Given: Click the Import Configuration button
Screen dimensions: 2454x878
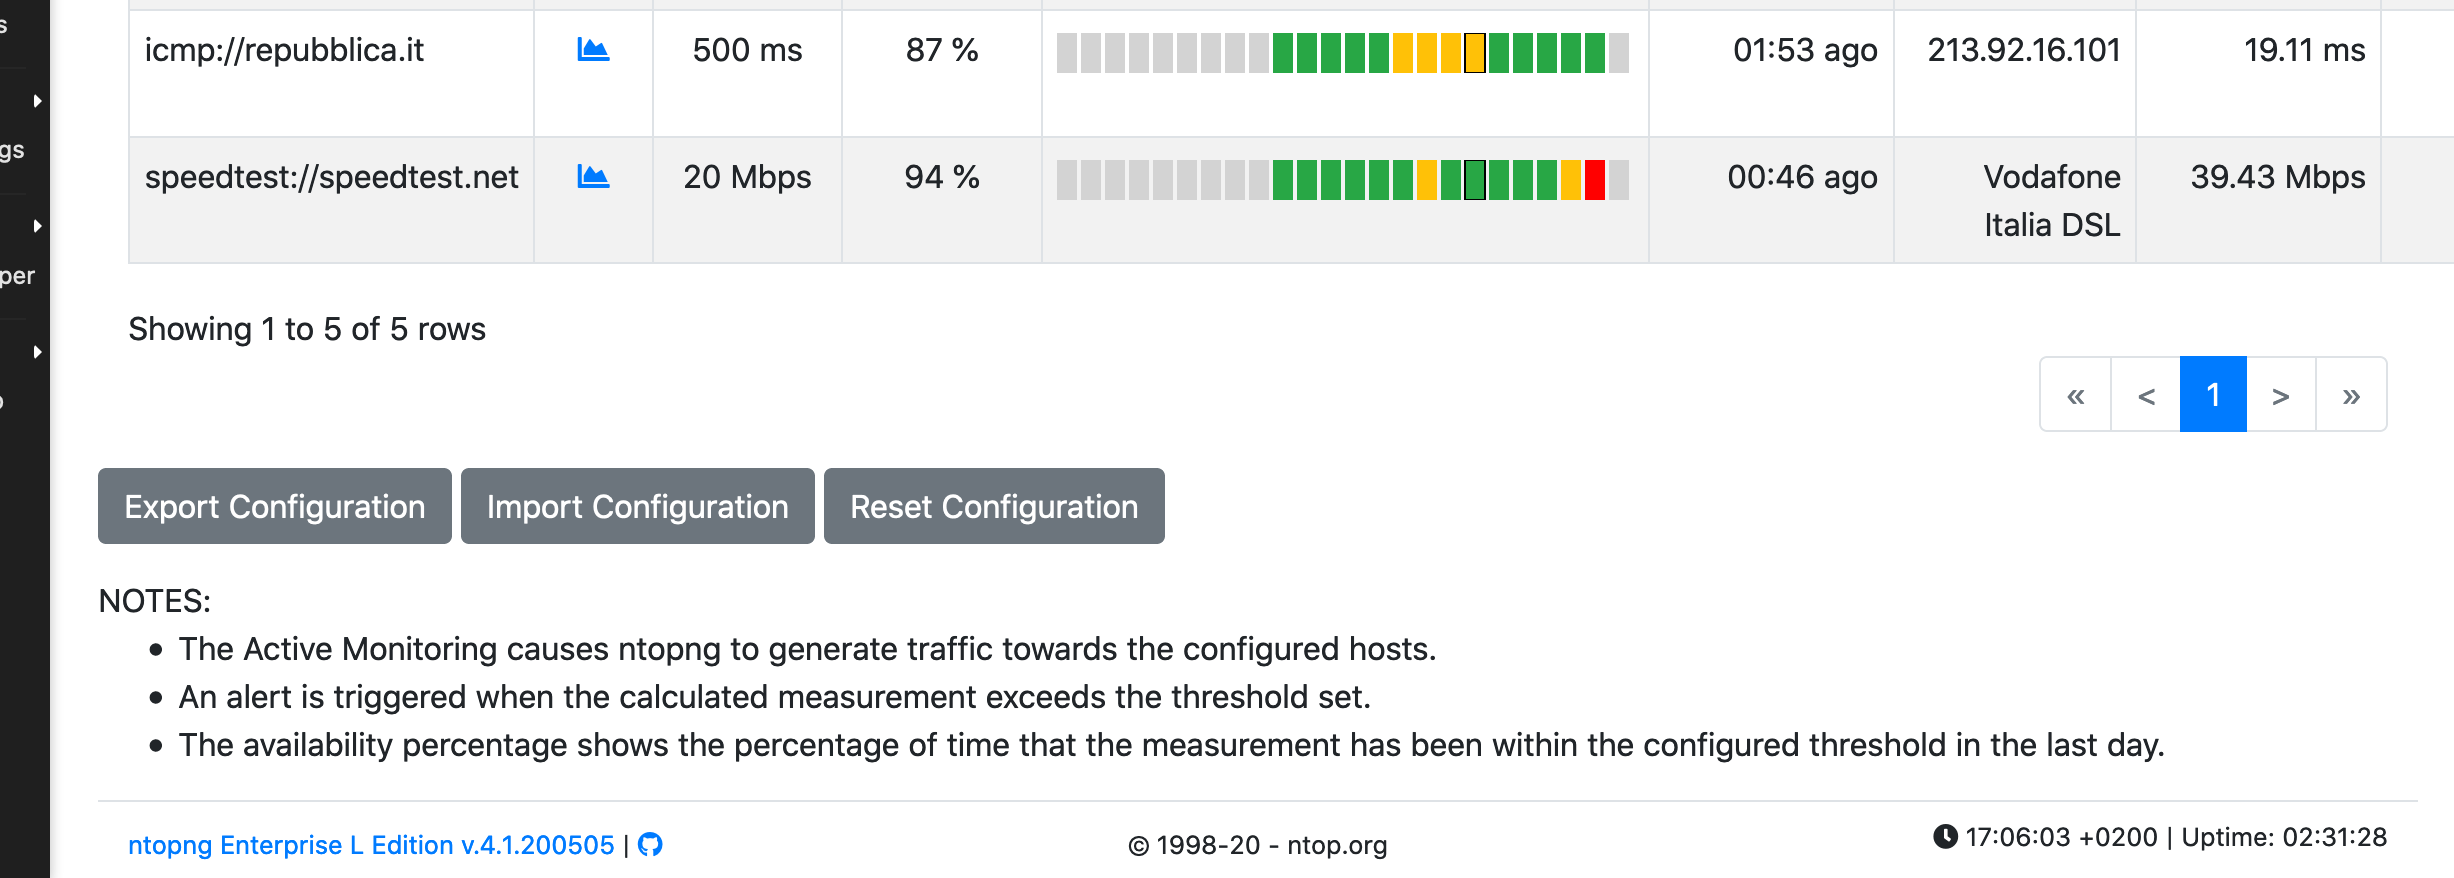Looking at the screenshot, I should (x=637, y=506).
